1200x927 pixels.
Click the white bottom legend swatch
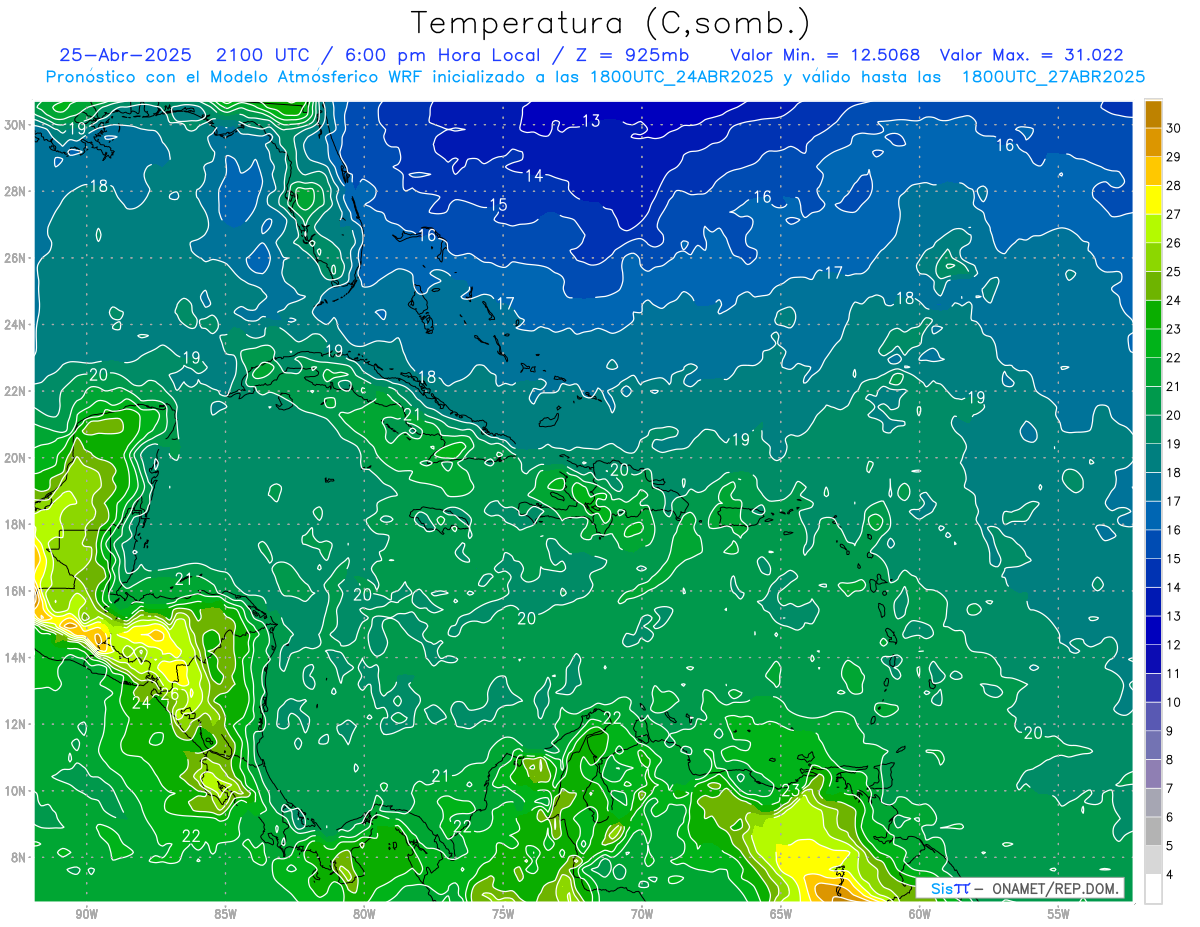[x=1153, y=889]
